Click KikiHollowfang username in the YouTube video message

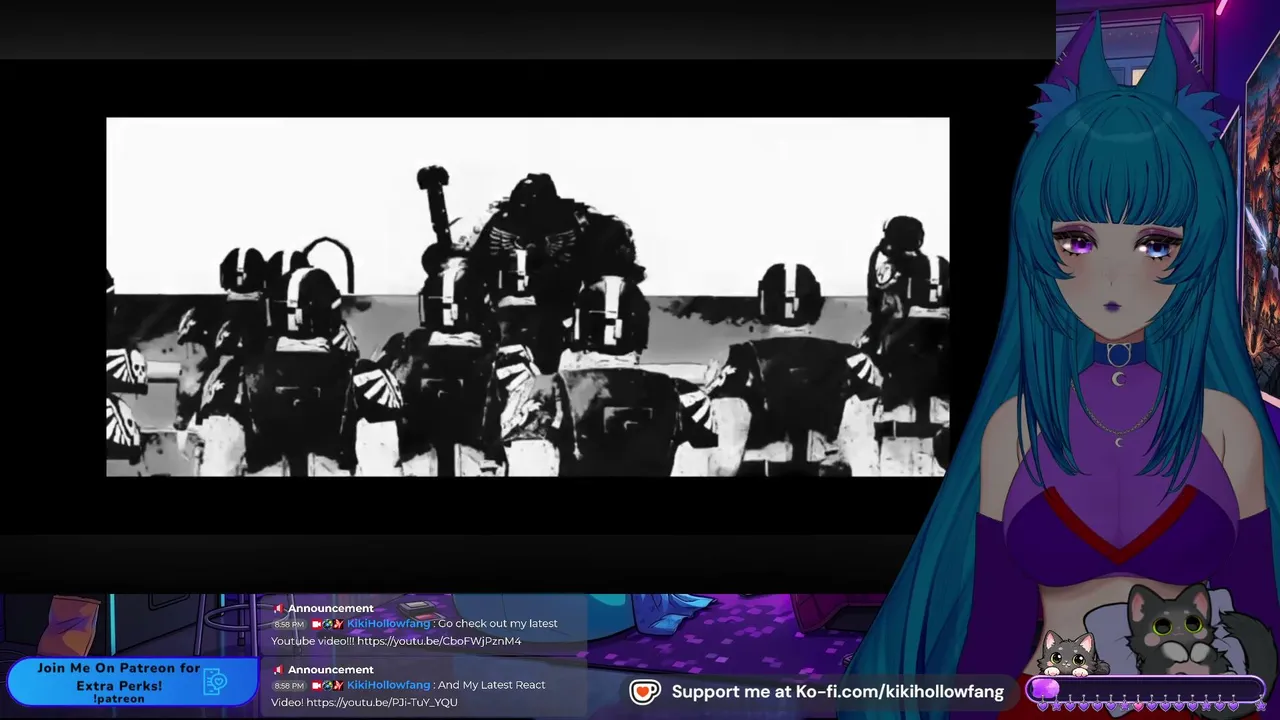388,624
